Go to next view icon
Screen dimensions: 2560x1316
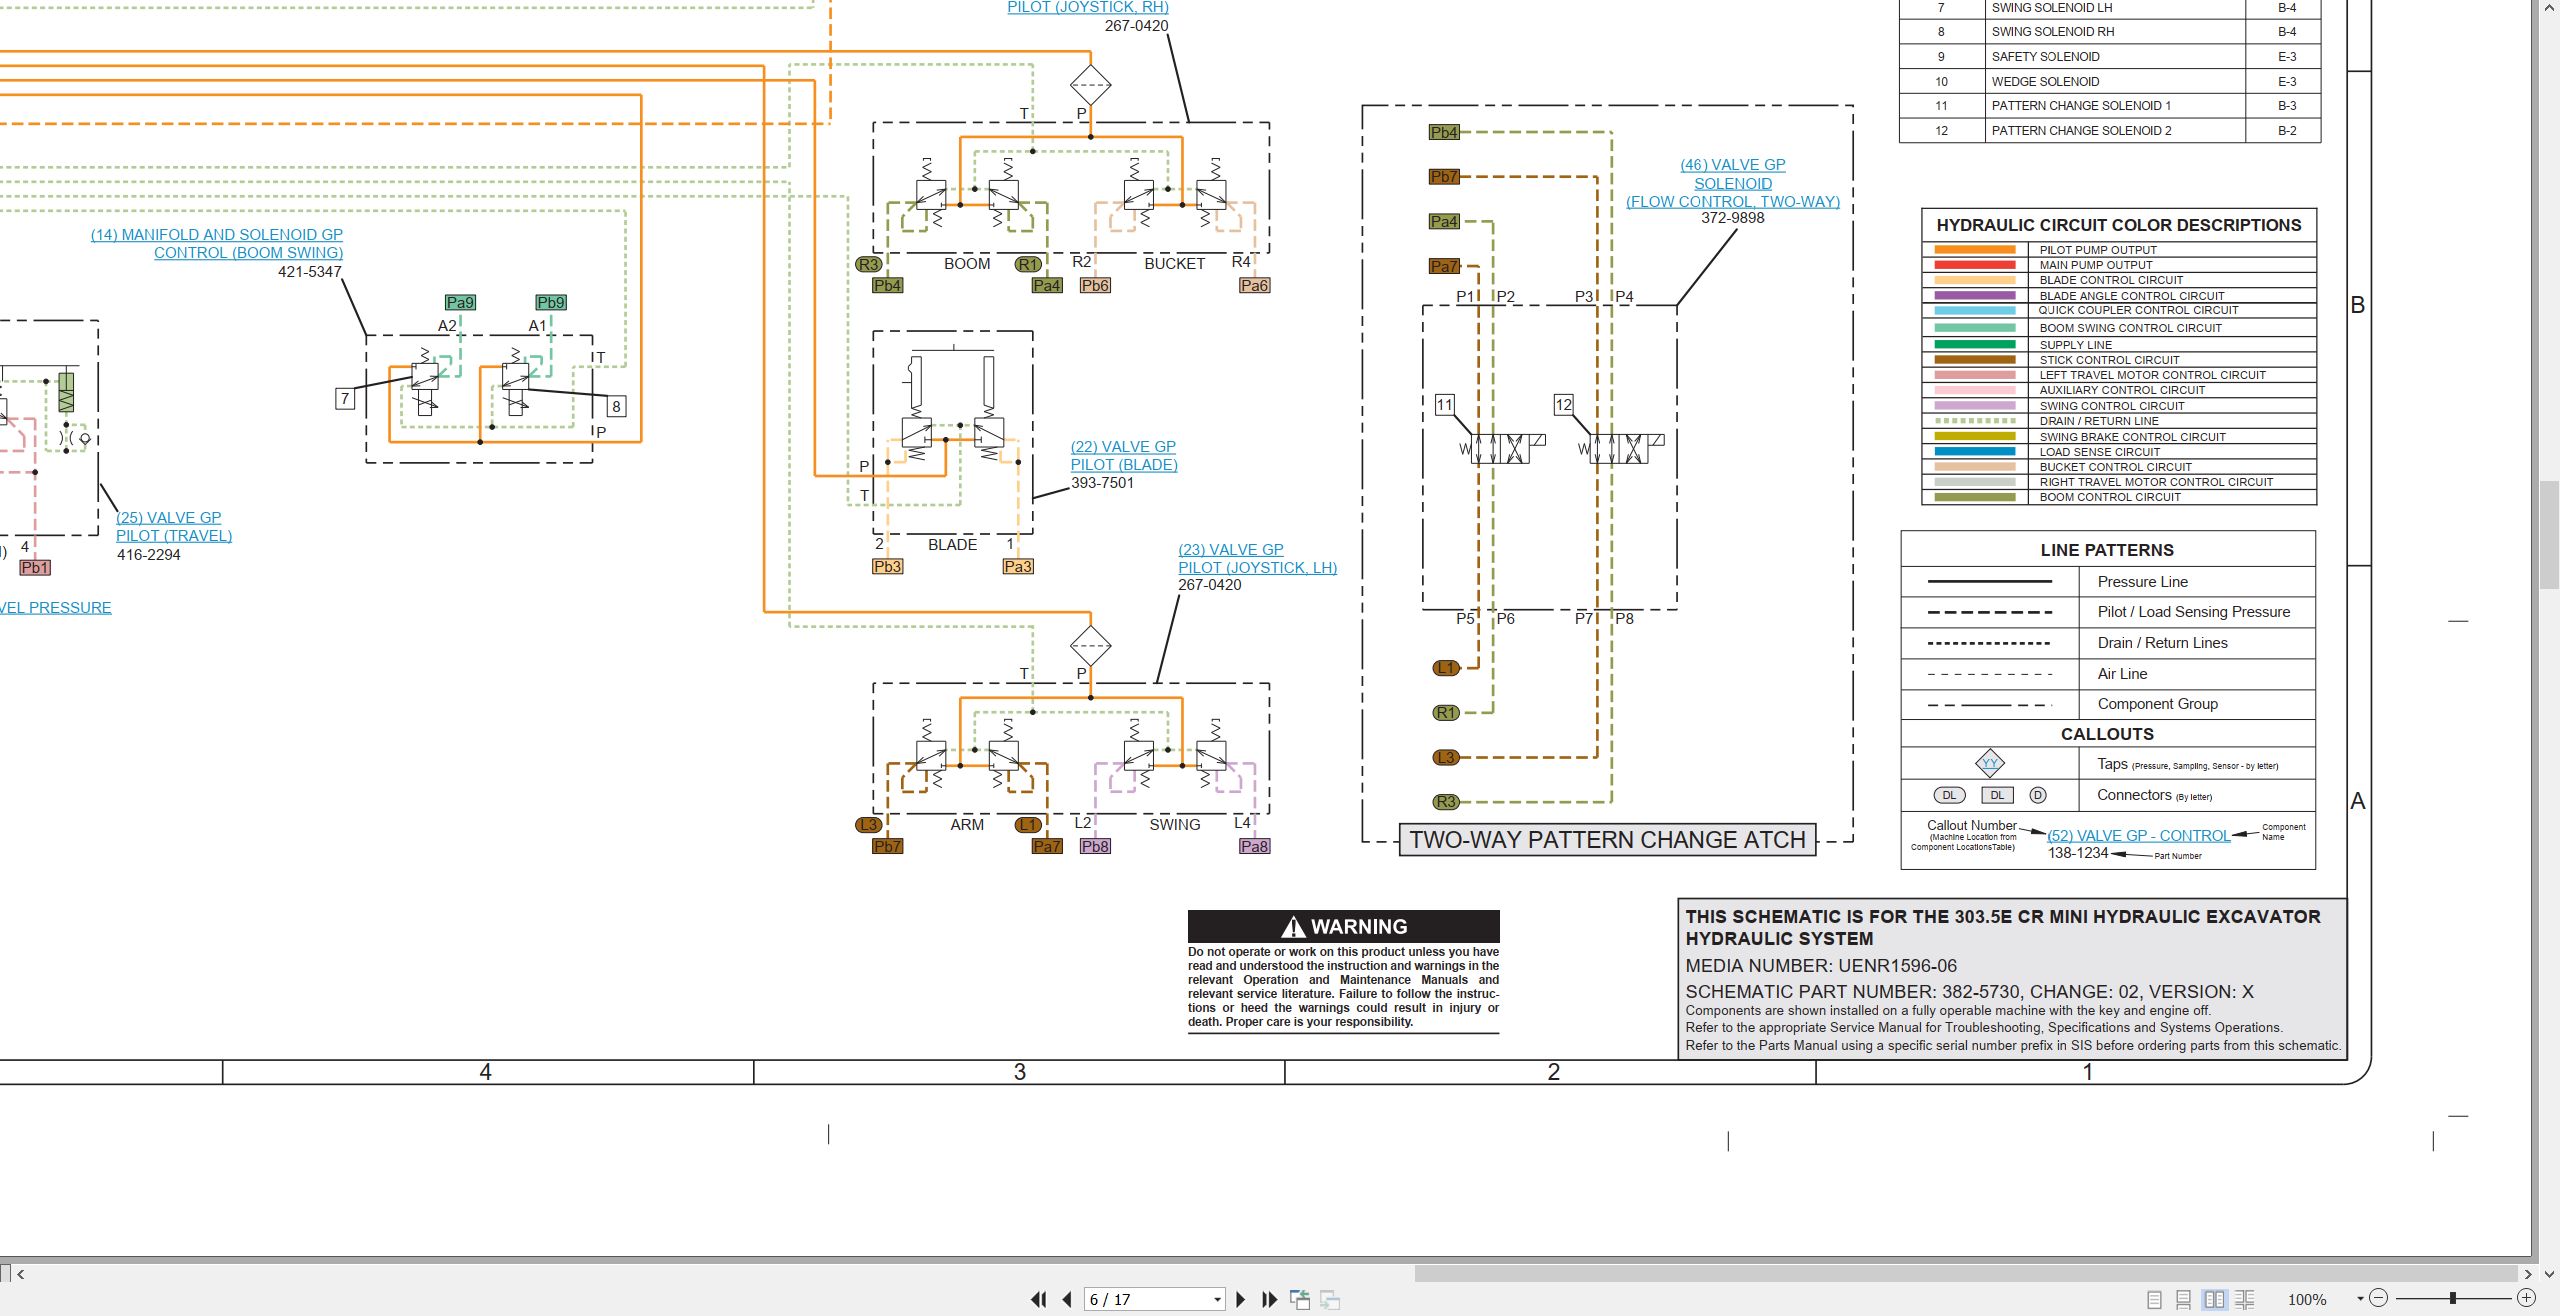pos(1330,1299)
